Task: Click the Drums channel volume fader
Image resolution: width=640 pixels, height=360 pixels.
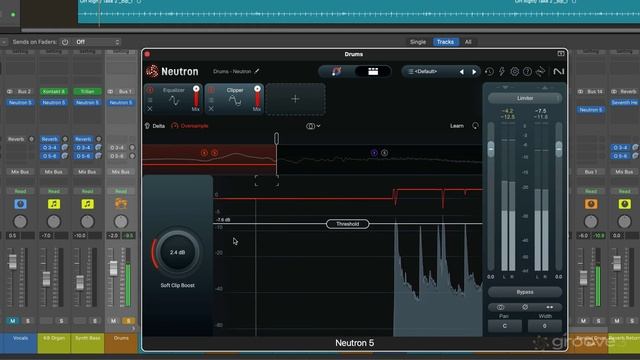Action: (x=113, y=268)
